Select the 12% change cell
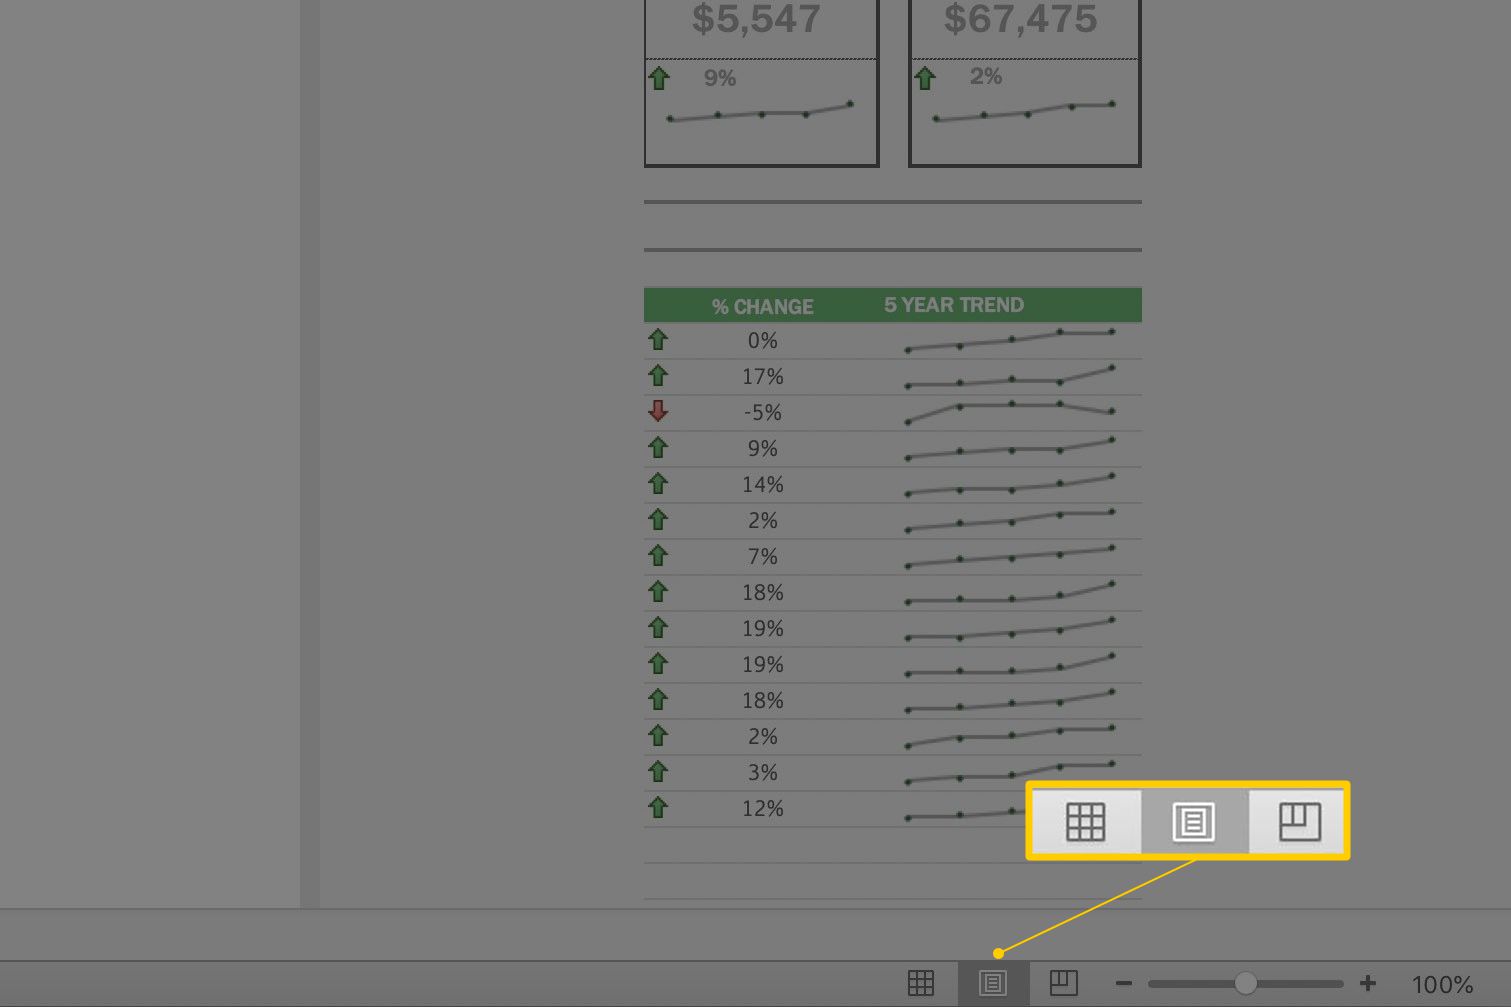This screenshot has width=1511, height=1007. (x=762, y=809)
